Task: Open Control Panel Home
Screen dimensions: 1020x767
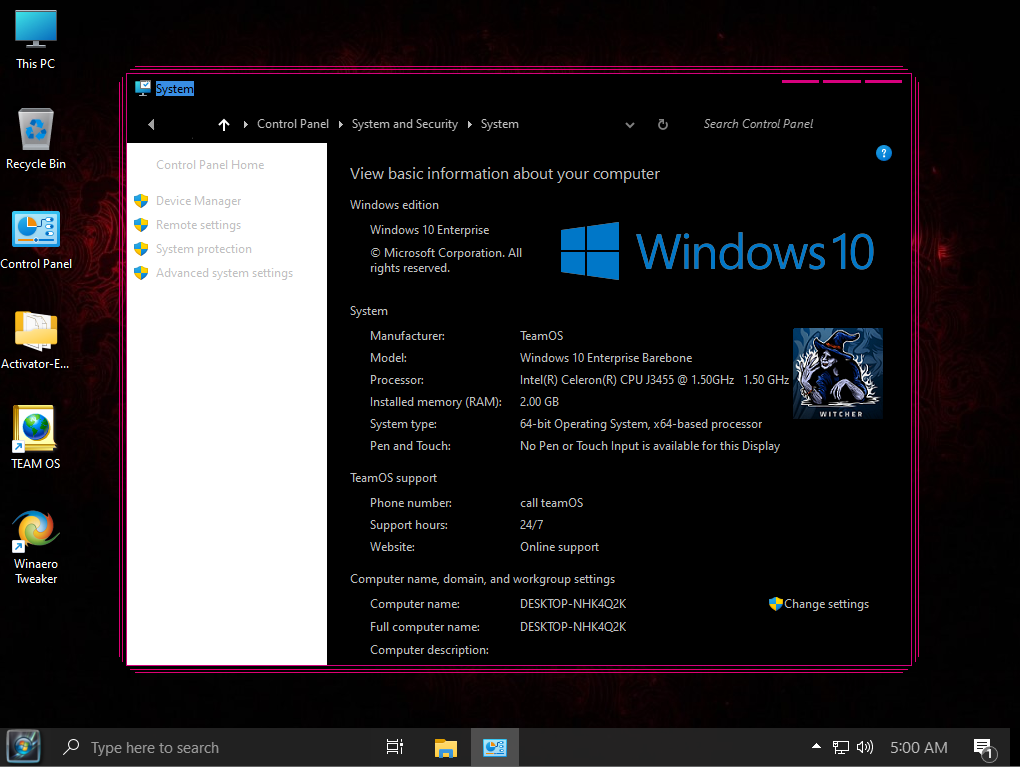Action: [x=210, y=165]
